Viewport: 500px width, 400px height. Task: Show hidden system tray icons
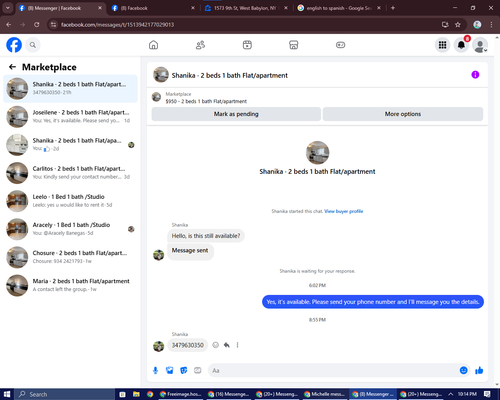pos(450,394)
